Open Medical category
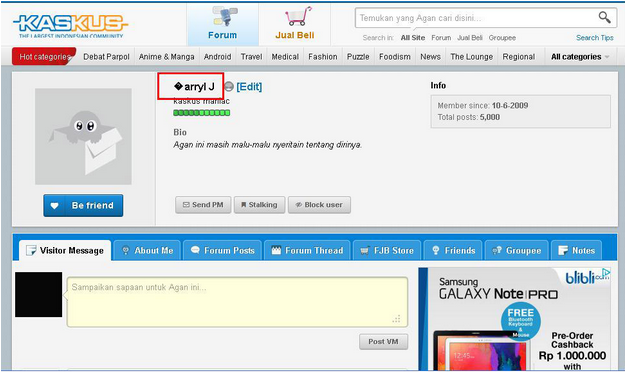Screen dimensions: 627x372 (285, 57)
